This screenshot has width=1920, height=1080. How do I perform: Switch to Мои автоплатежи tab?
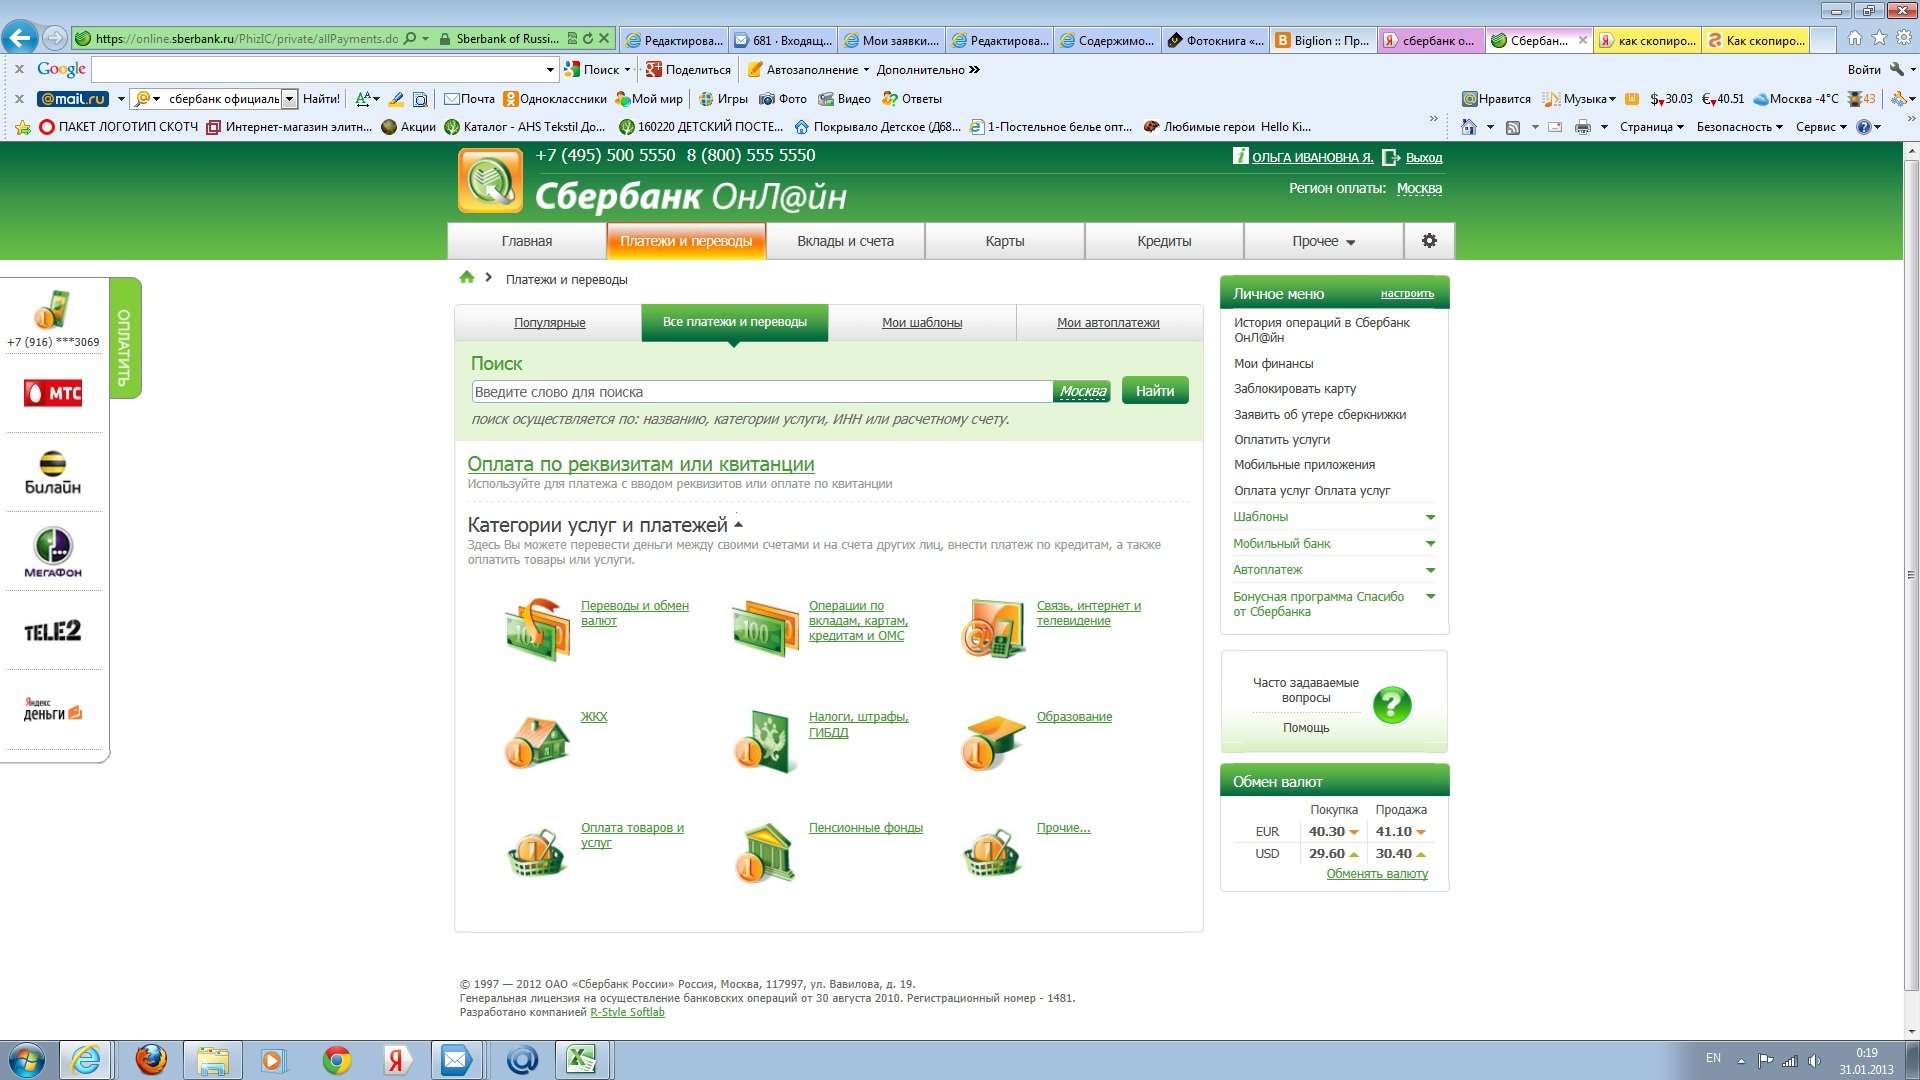(1108, 323)
